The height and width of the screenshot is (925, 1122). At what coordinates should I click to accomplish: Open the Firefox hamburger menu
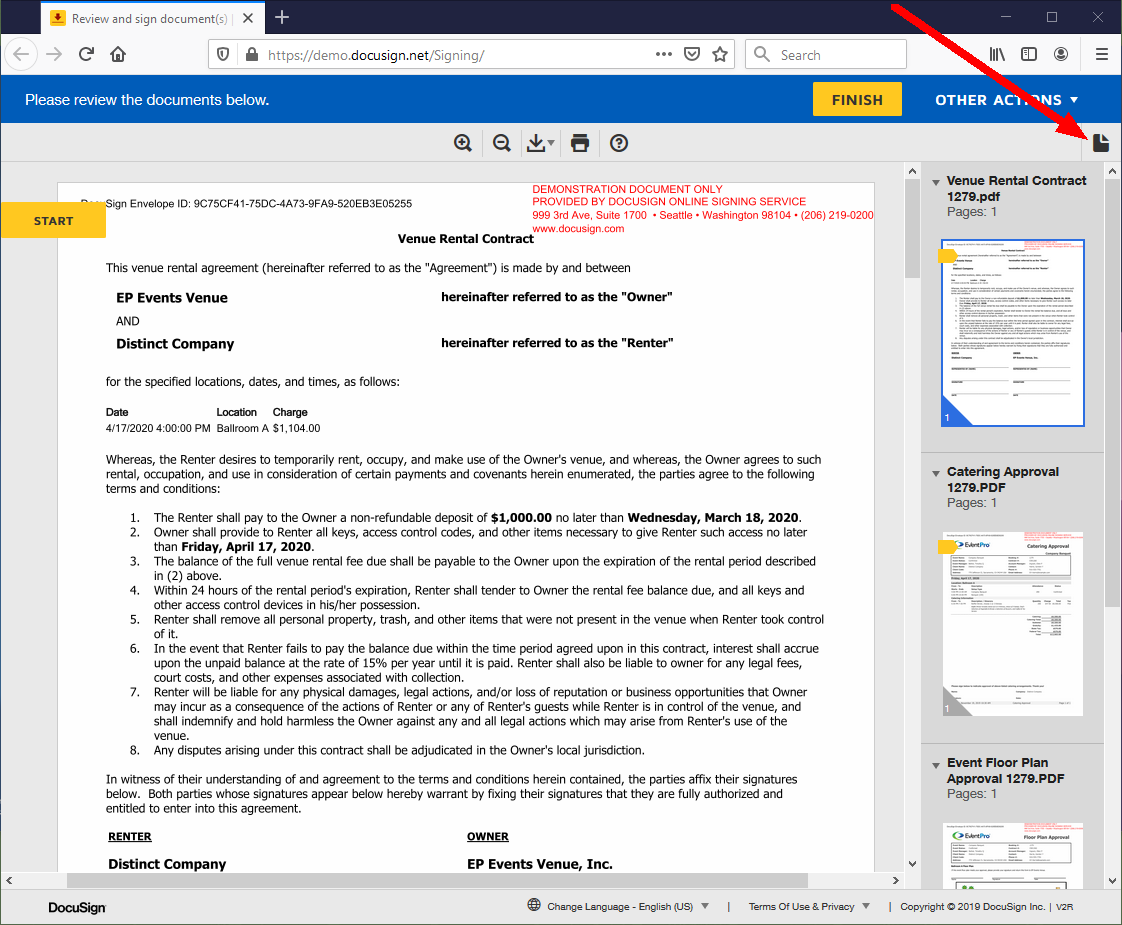[x=1102, y=54]
